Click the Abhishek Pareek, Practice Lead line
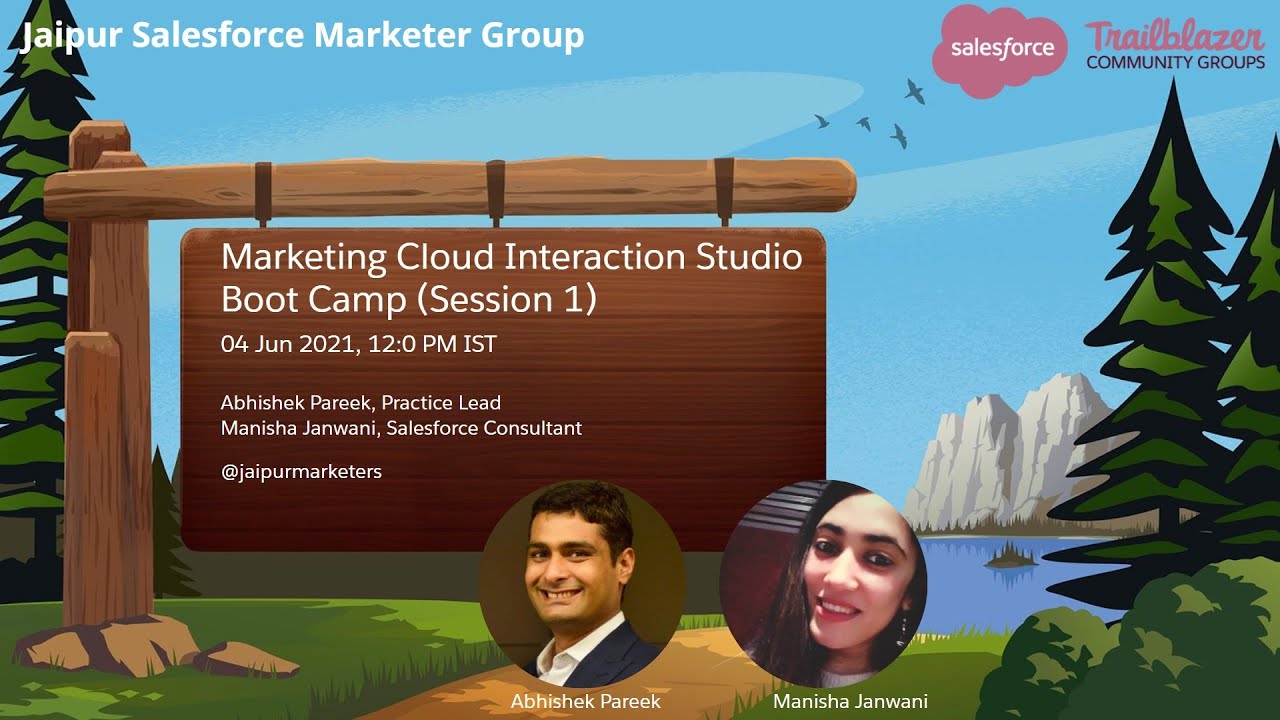The height and width of the screenshot is (720, 1280). pos(361,403)
